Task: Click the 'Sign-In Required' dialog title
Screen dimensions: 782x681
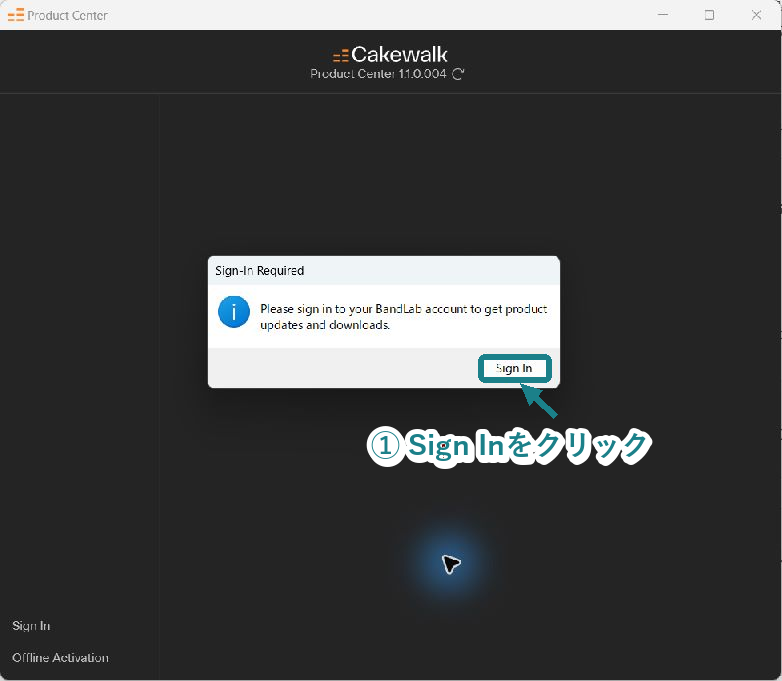Action: point(259,271)
